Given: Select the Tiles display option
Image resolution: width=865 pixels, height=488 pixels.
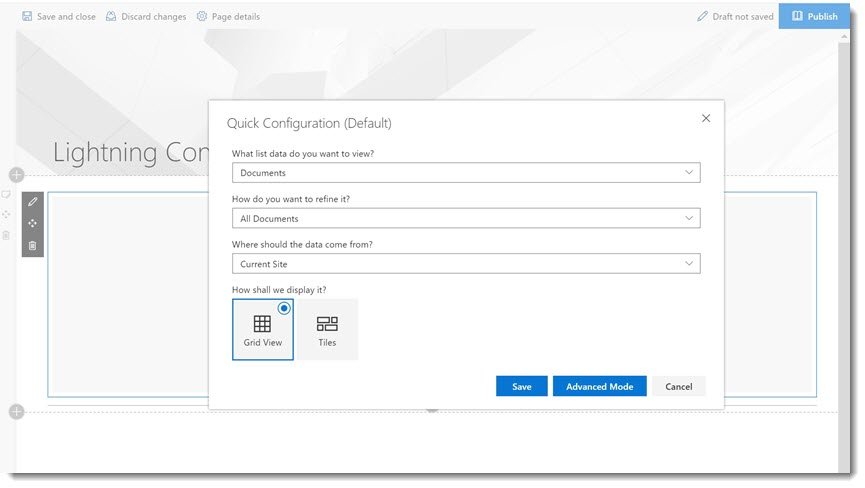Looking at the screenshot, I should 327,329.
